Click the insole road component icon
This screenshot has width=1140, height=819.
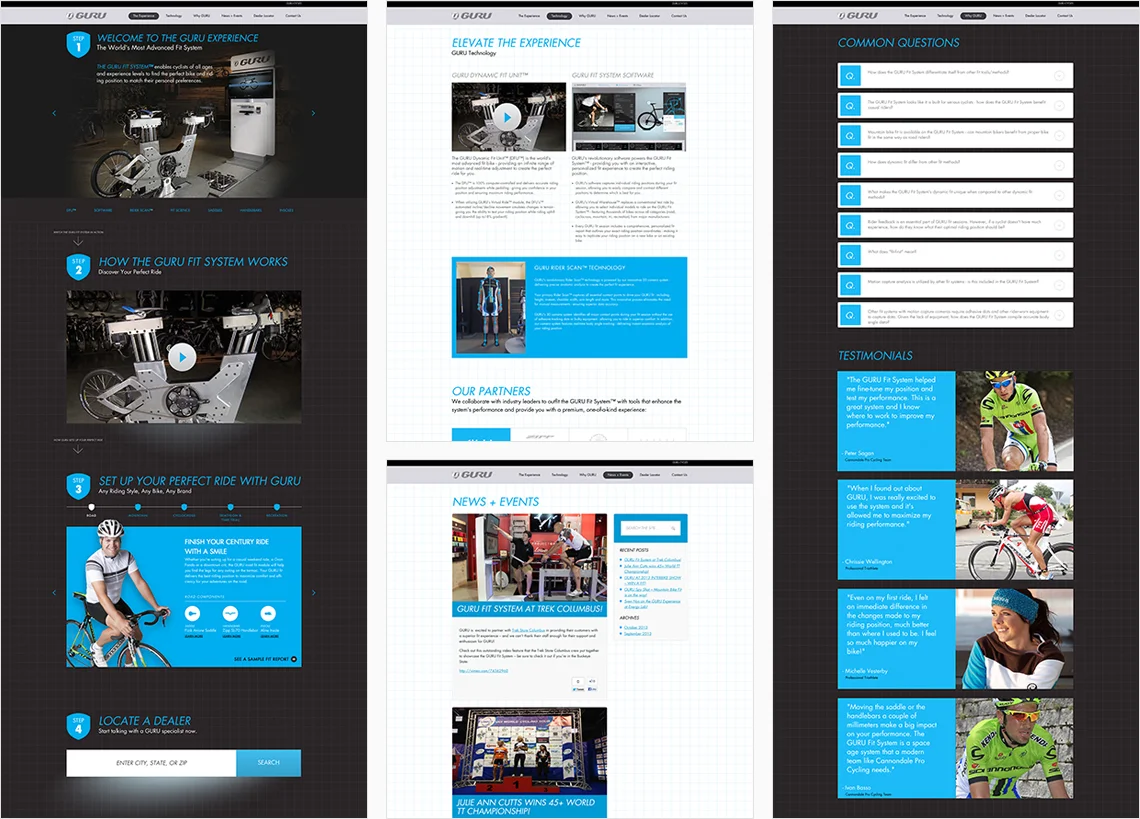(268, 613)
